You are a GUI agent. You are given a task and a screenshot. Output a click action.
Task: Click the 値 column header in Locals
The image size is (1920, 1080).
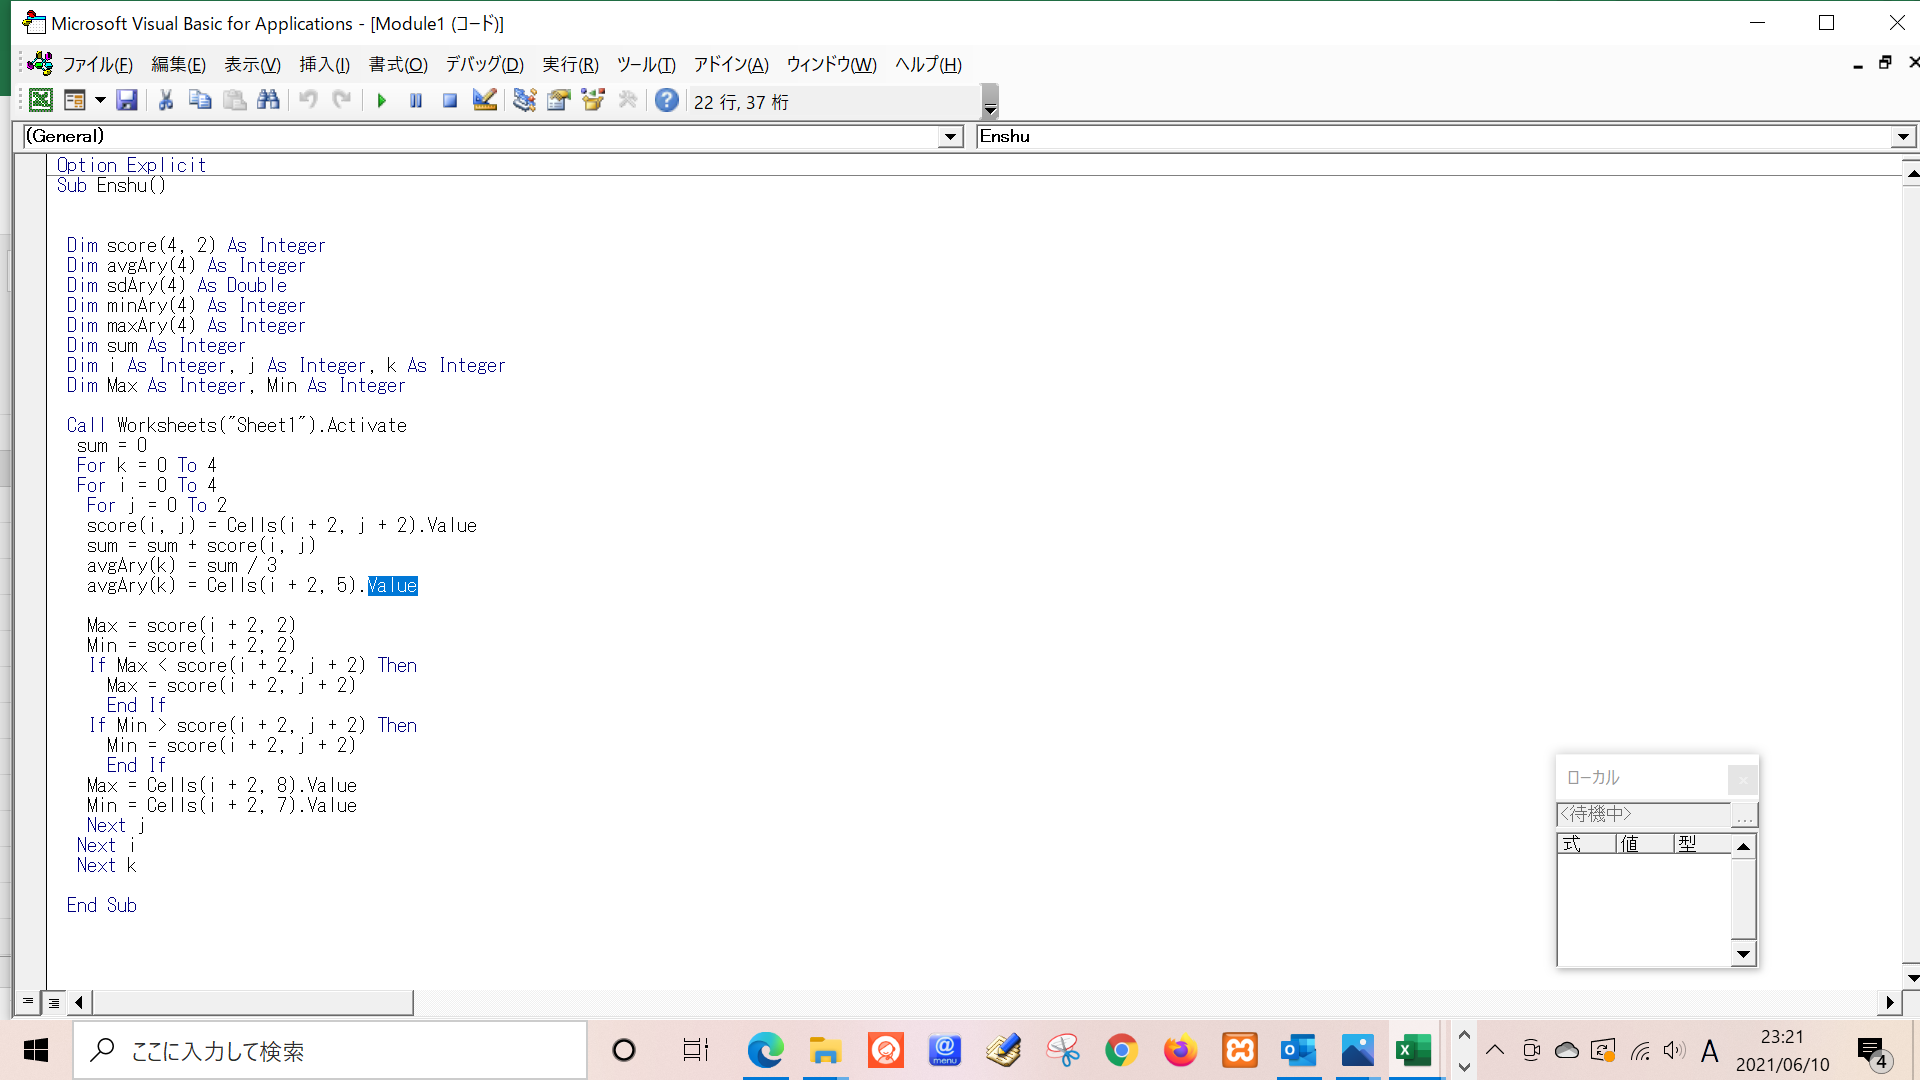pos(1644,844)
